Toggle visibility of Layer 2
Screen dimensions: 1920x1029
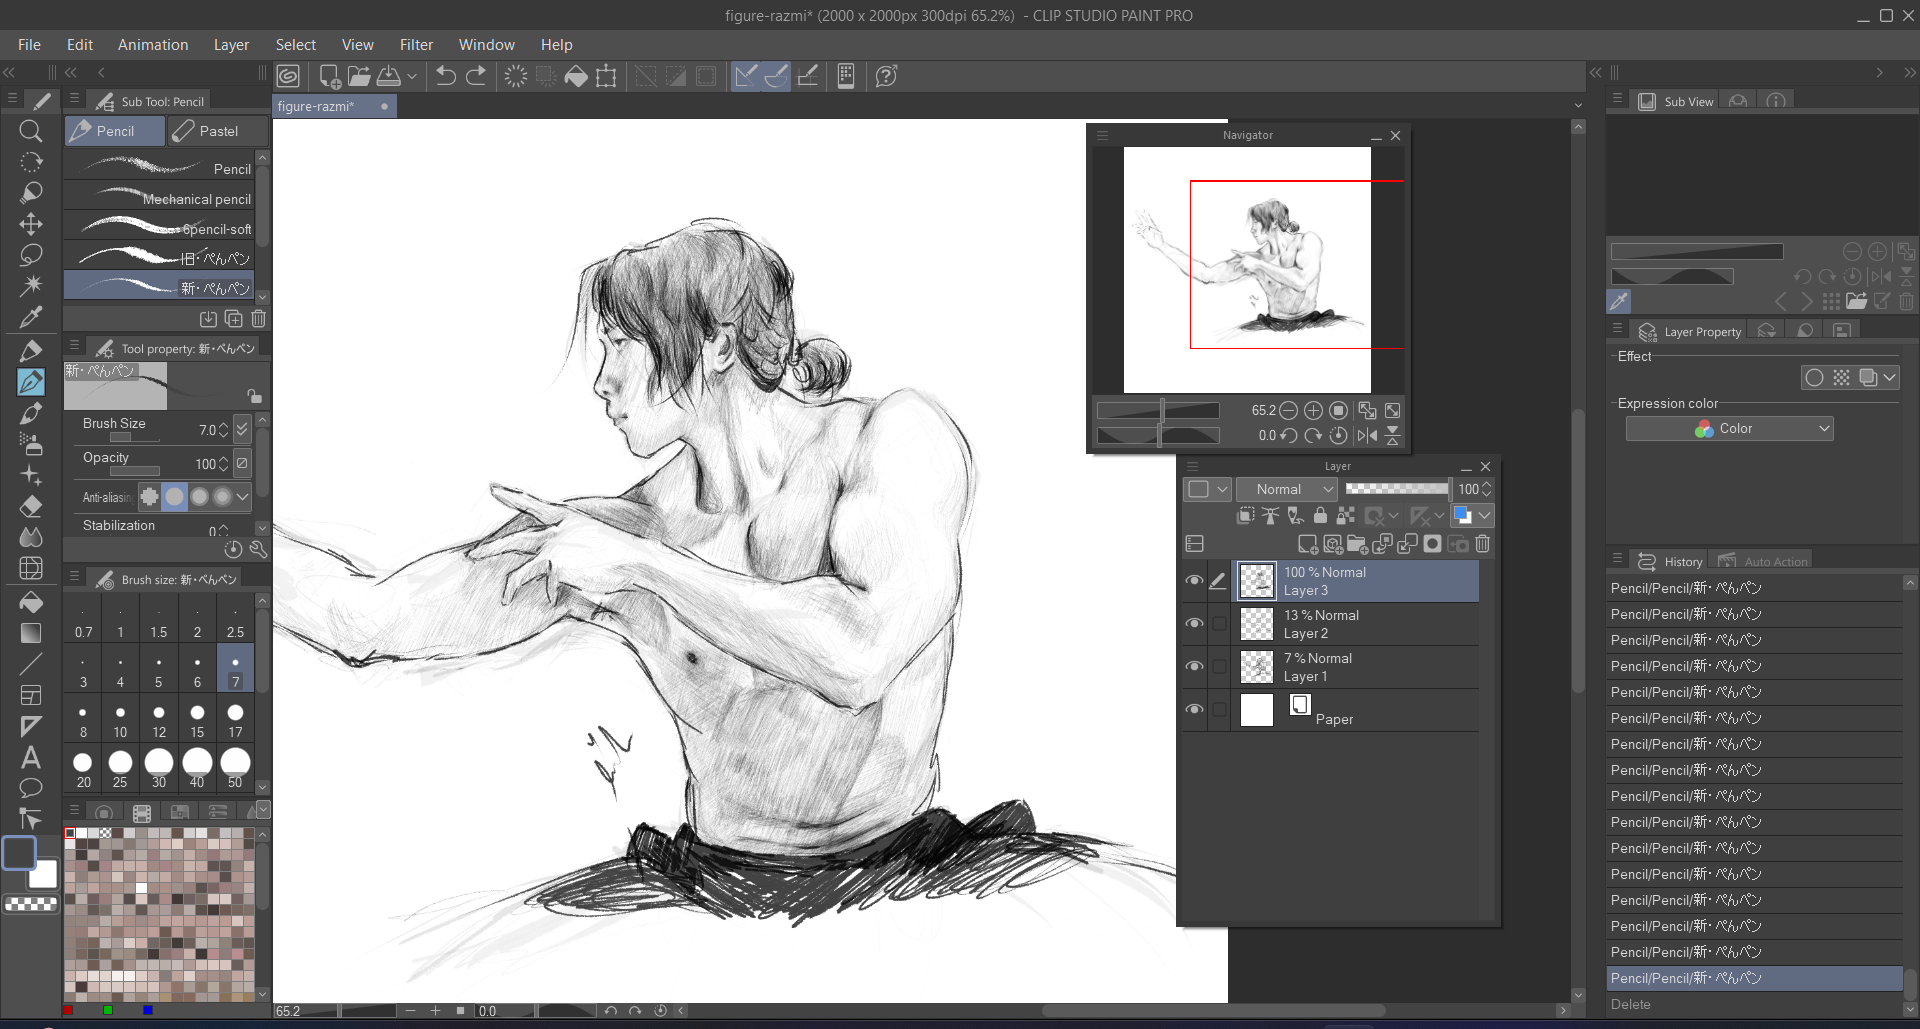tap(1194, 624)
